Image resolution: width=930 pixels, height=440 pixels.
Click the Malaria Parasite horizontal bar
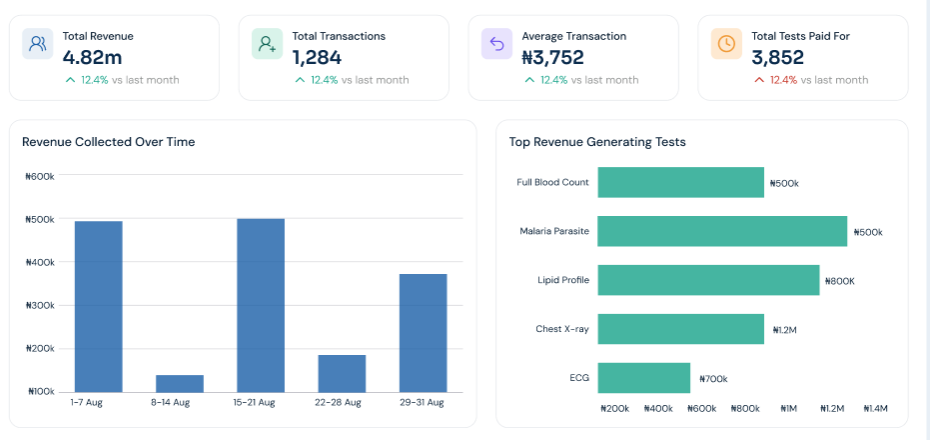point(722,231)
